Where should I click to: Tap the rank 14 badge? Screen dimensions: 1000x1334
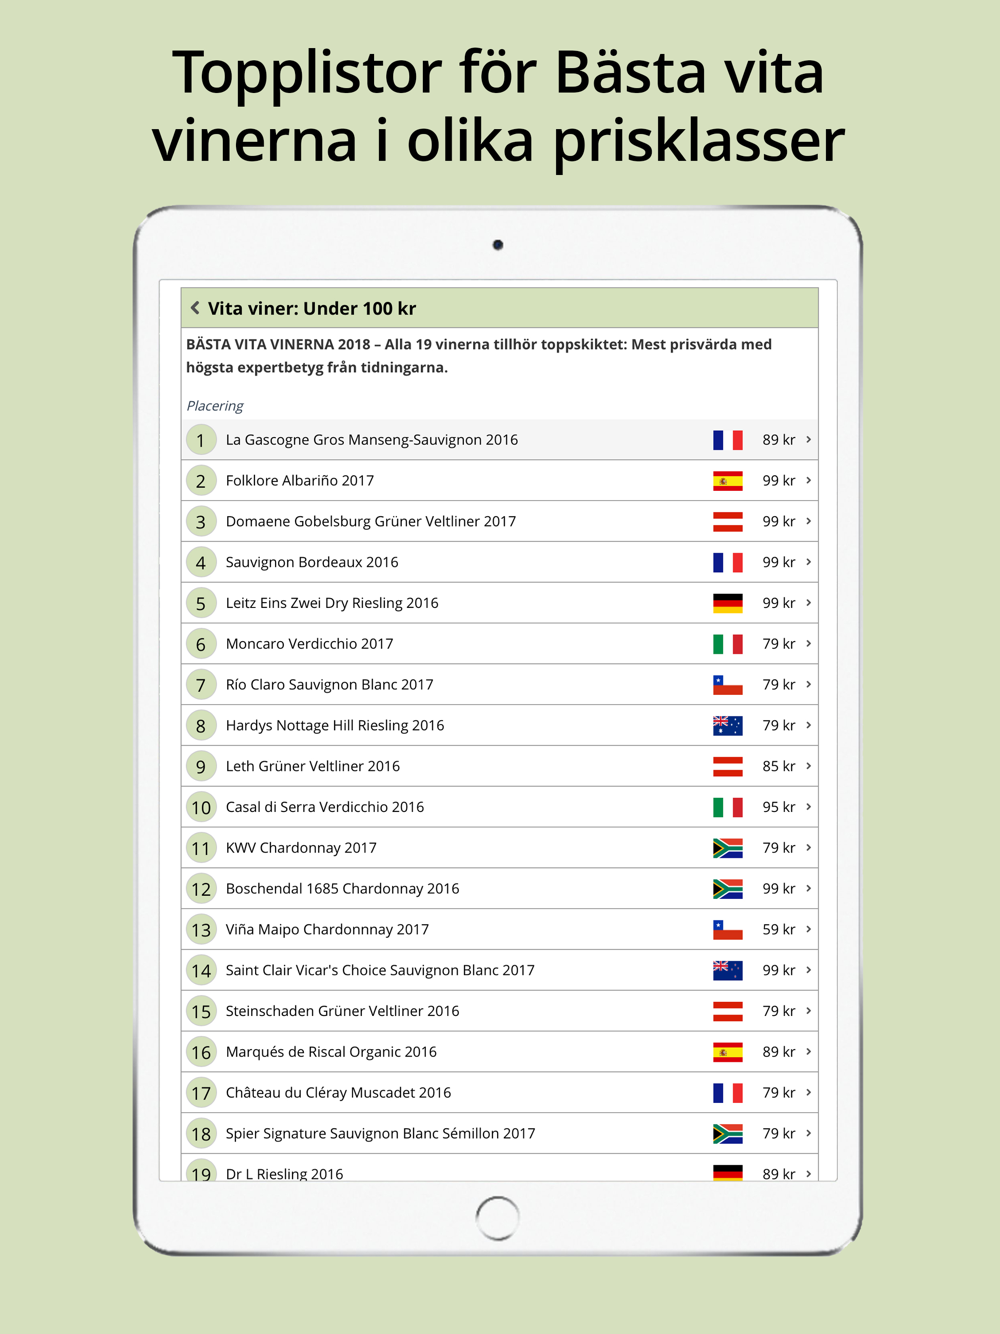pos(201,971)
